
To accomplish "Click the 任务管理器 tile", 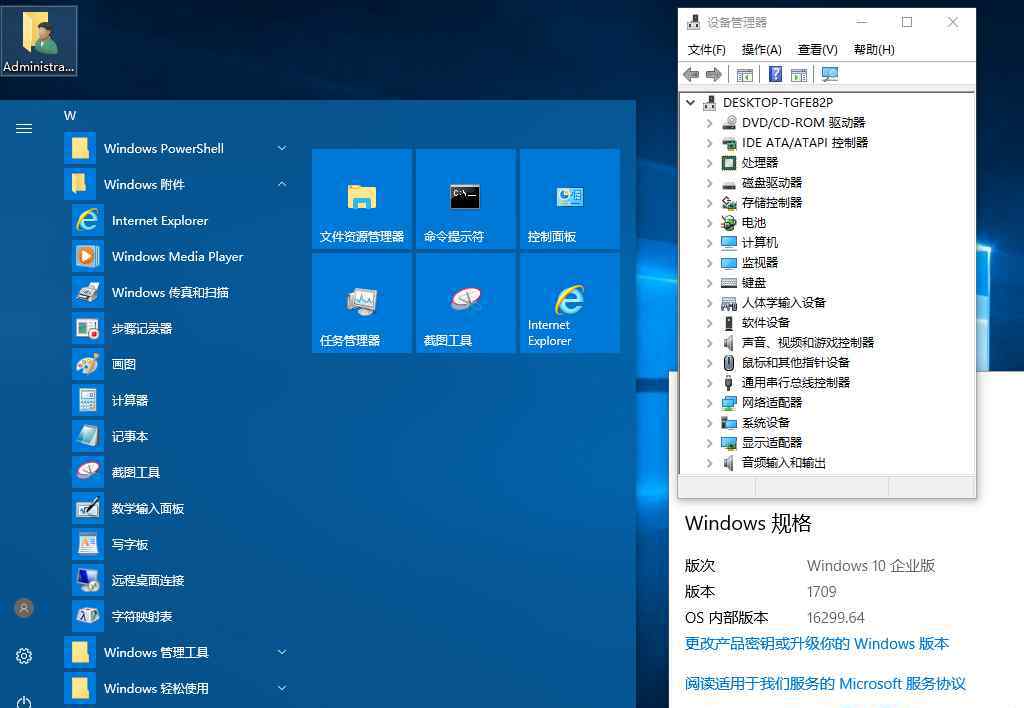I will [x=362, y=303].
